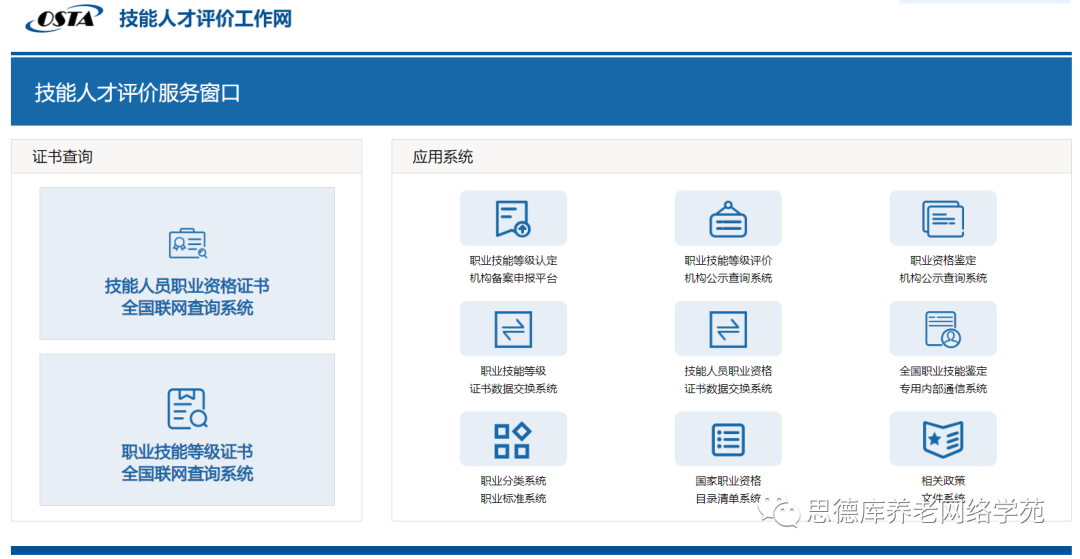Click the list icon for 国家职业资格 目录清单系统
Viewport: 1080px width, 559px height.
tap(728, 439)
